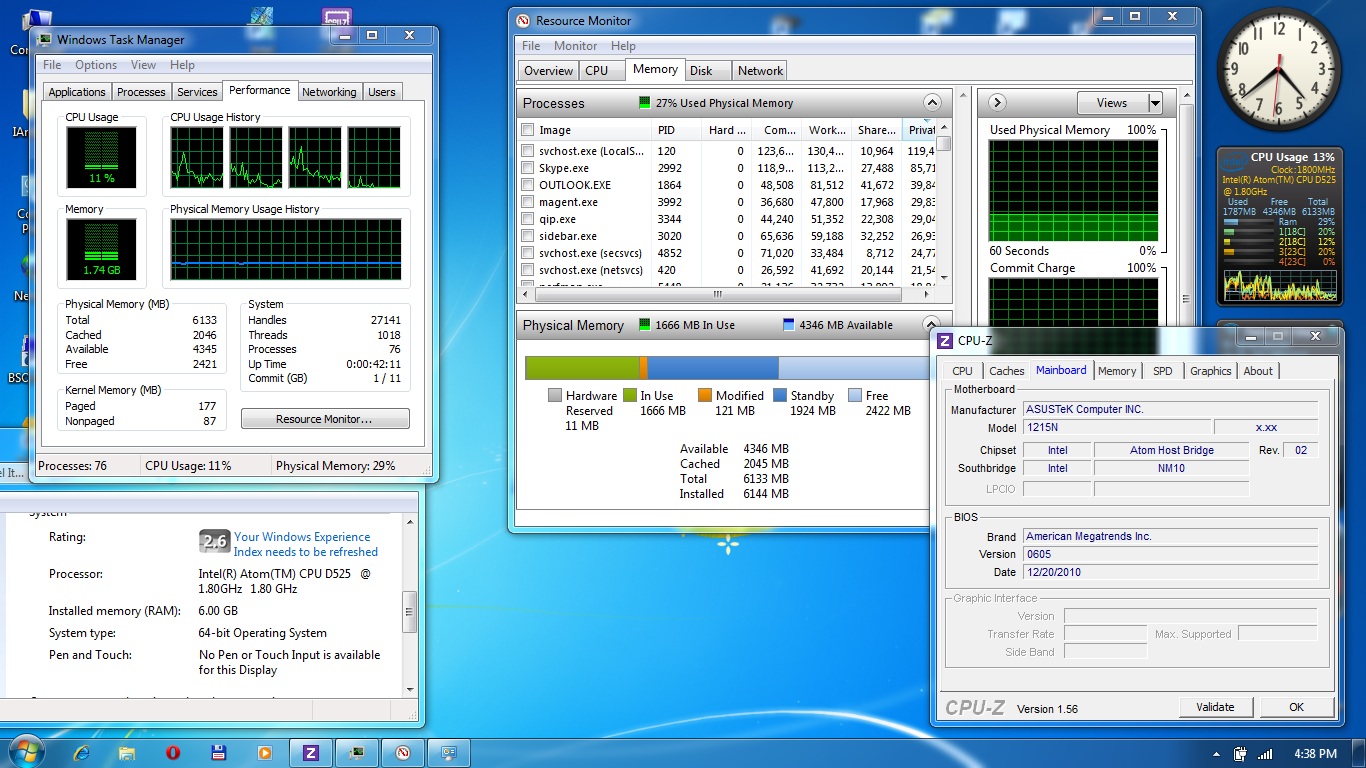Click the Windows Experience Index 2.6 badge

pos(214,541)
